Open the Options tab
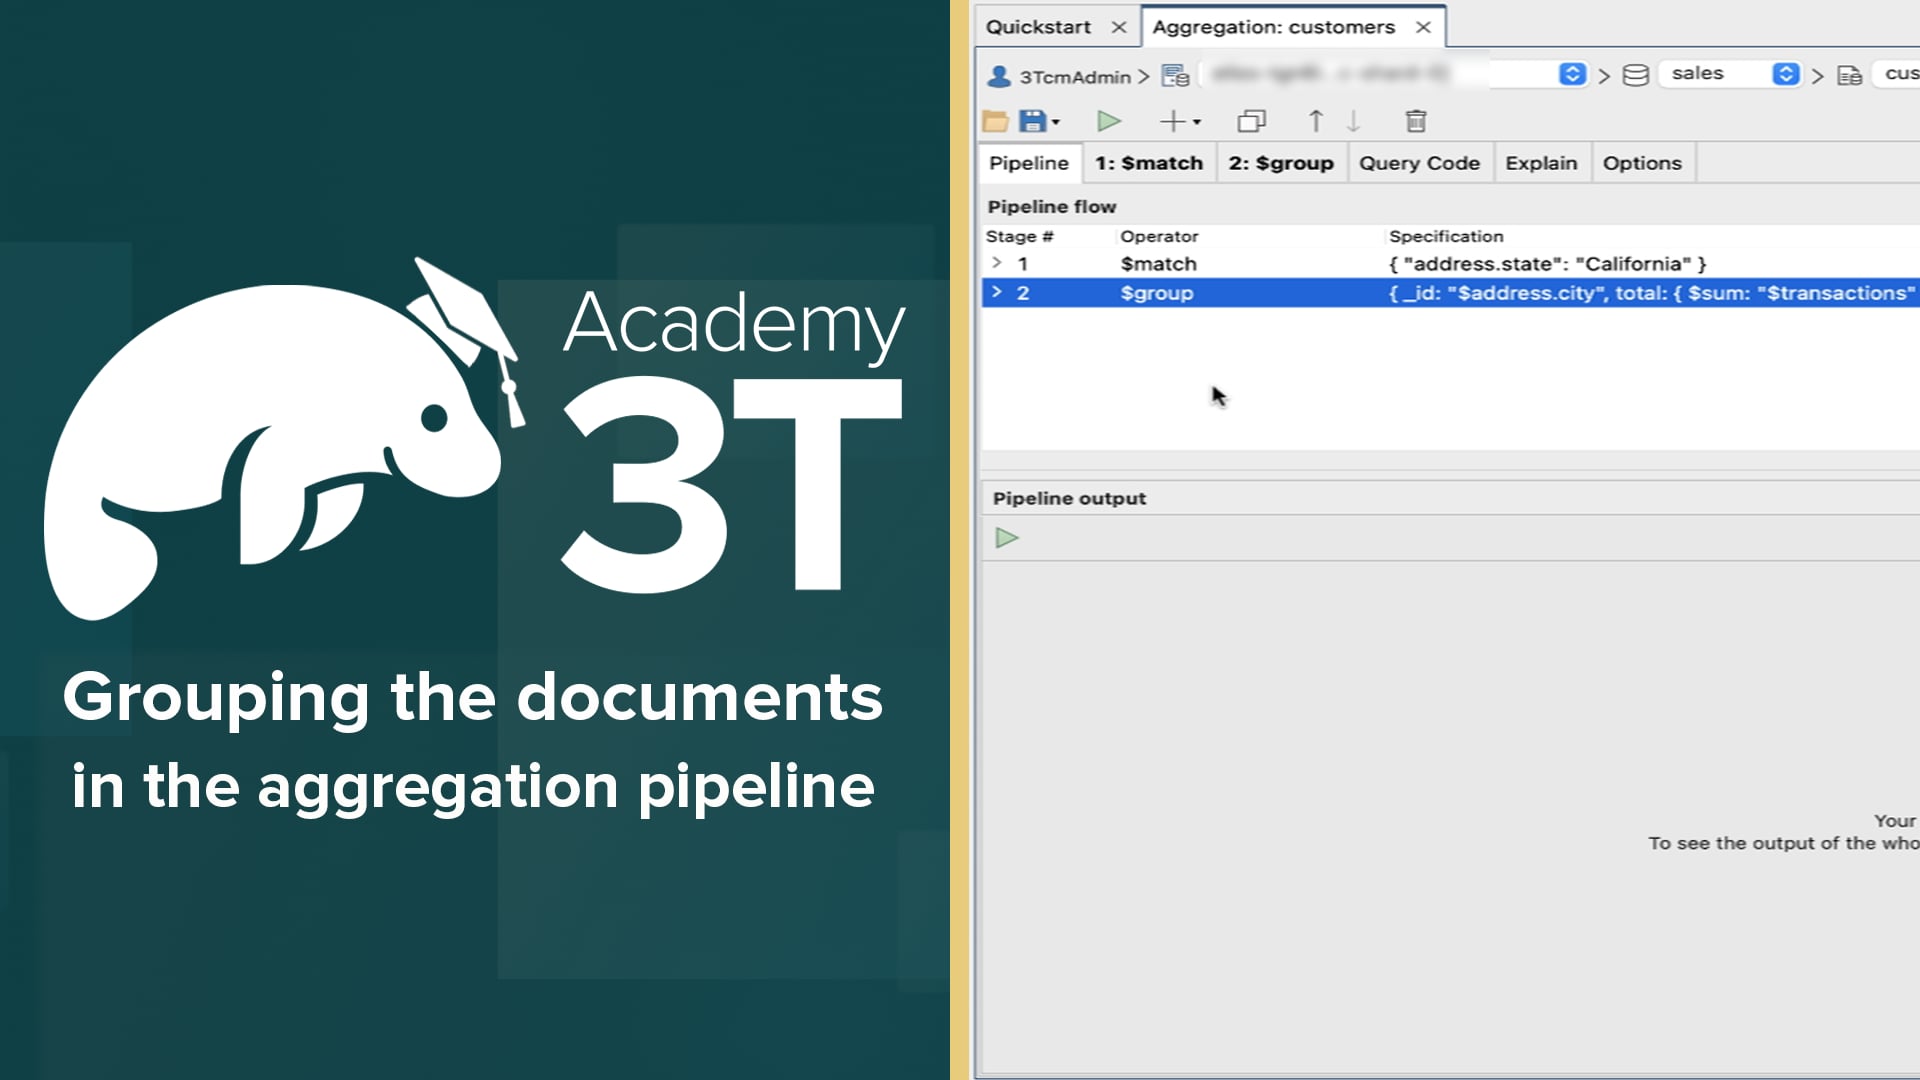Screen dimensions: 1920x1080 pos(1642,163)
